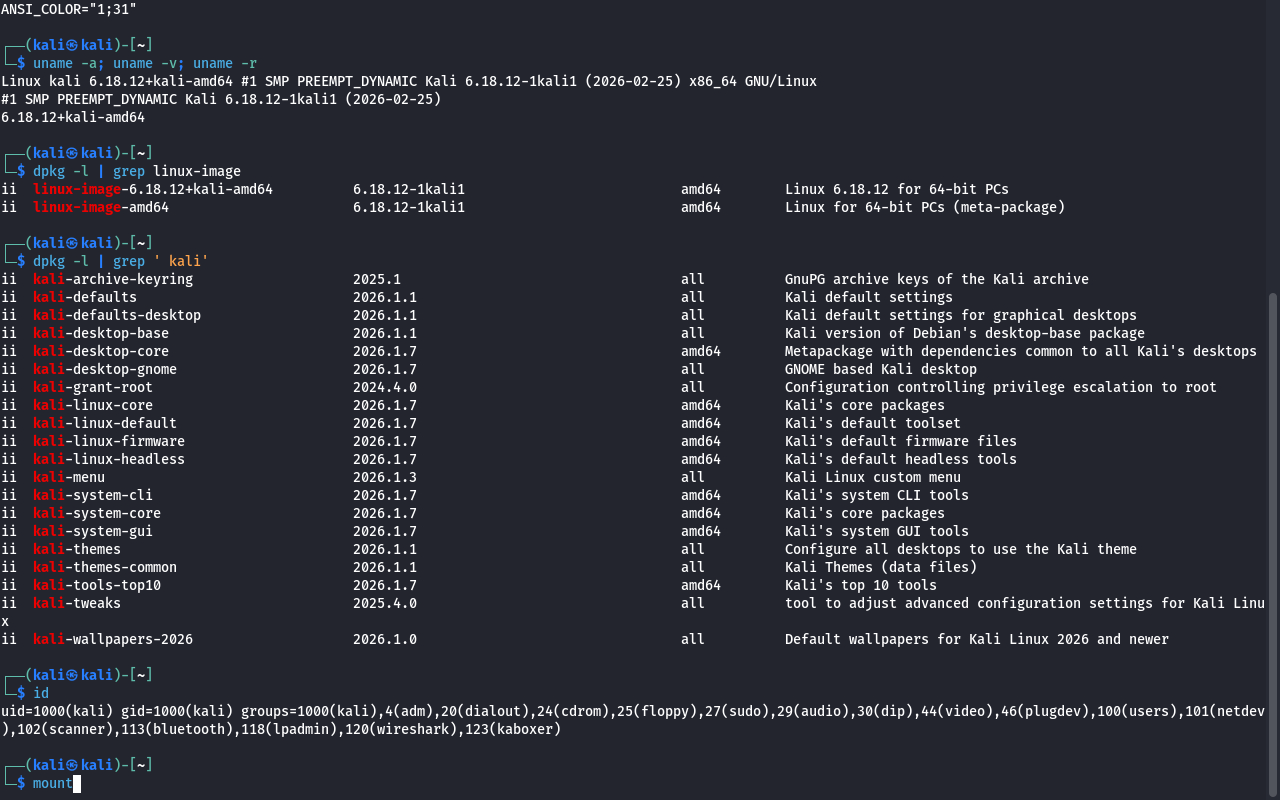Click the uid=1000(kali) output text
This screenshot has height=800, width=1280.
point(56,711)
